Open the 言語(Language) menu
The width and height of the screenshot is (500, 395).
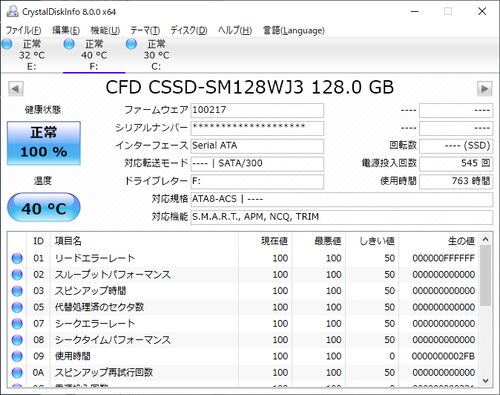point(294,31)
